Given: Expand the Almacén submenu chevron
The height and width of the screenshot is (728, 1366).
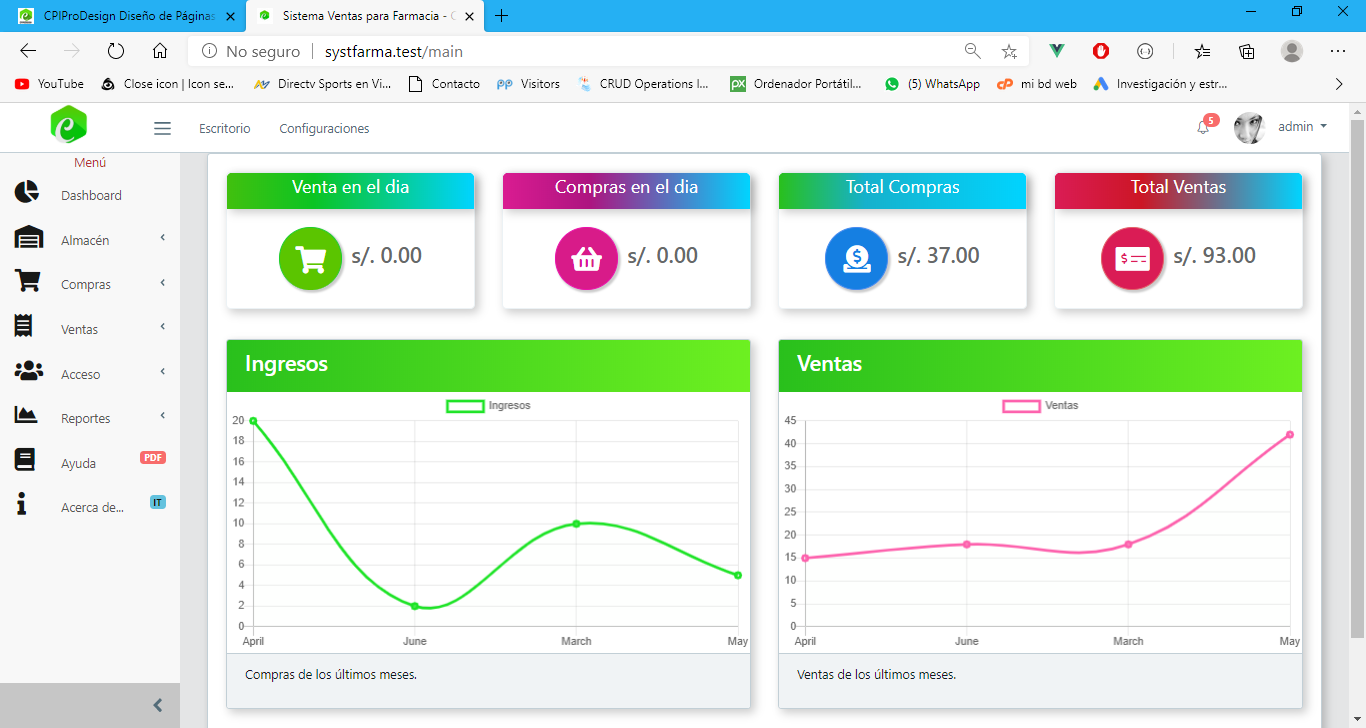Looking at the screenshot, I should click(162, 238).
